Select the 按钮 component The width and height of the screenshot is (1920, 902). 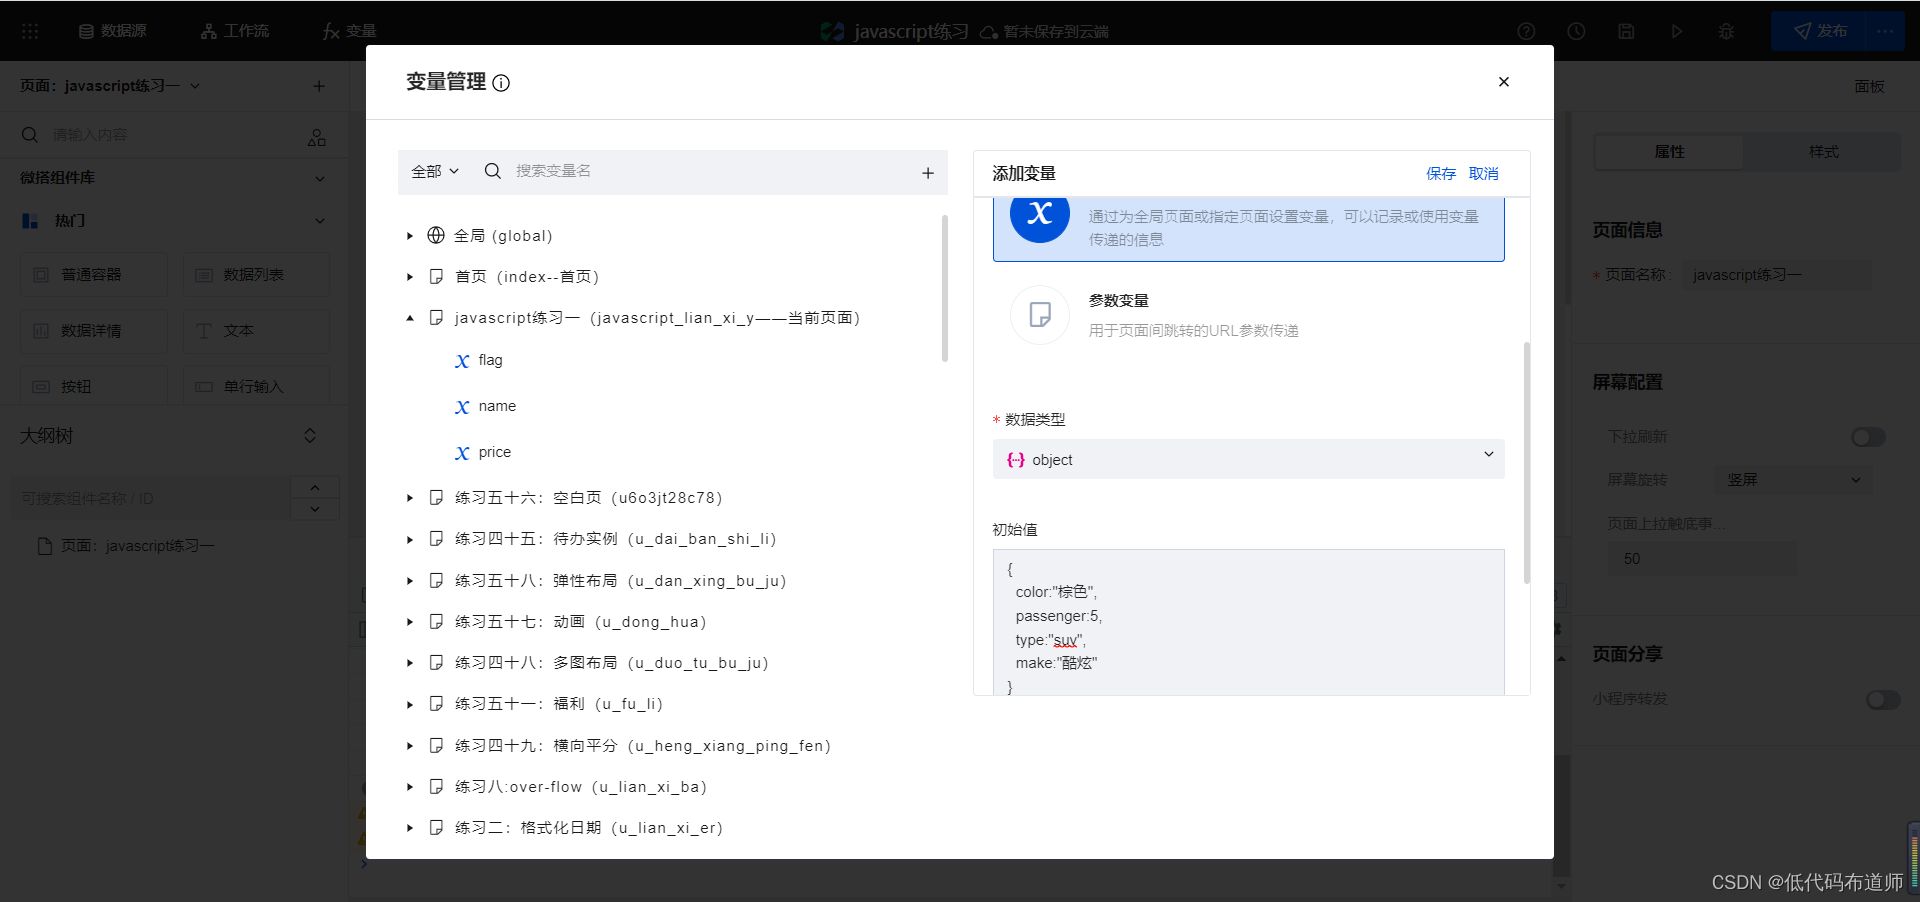coord(94,386)
